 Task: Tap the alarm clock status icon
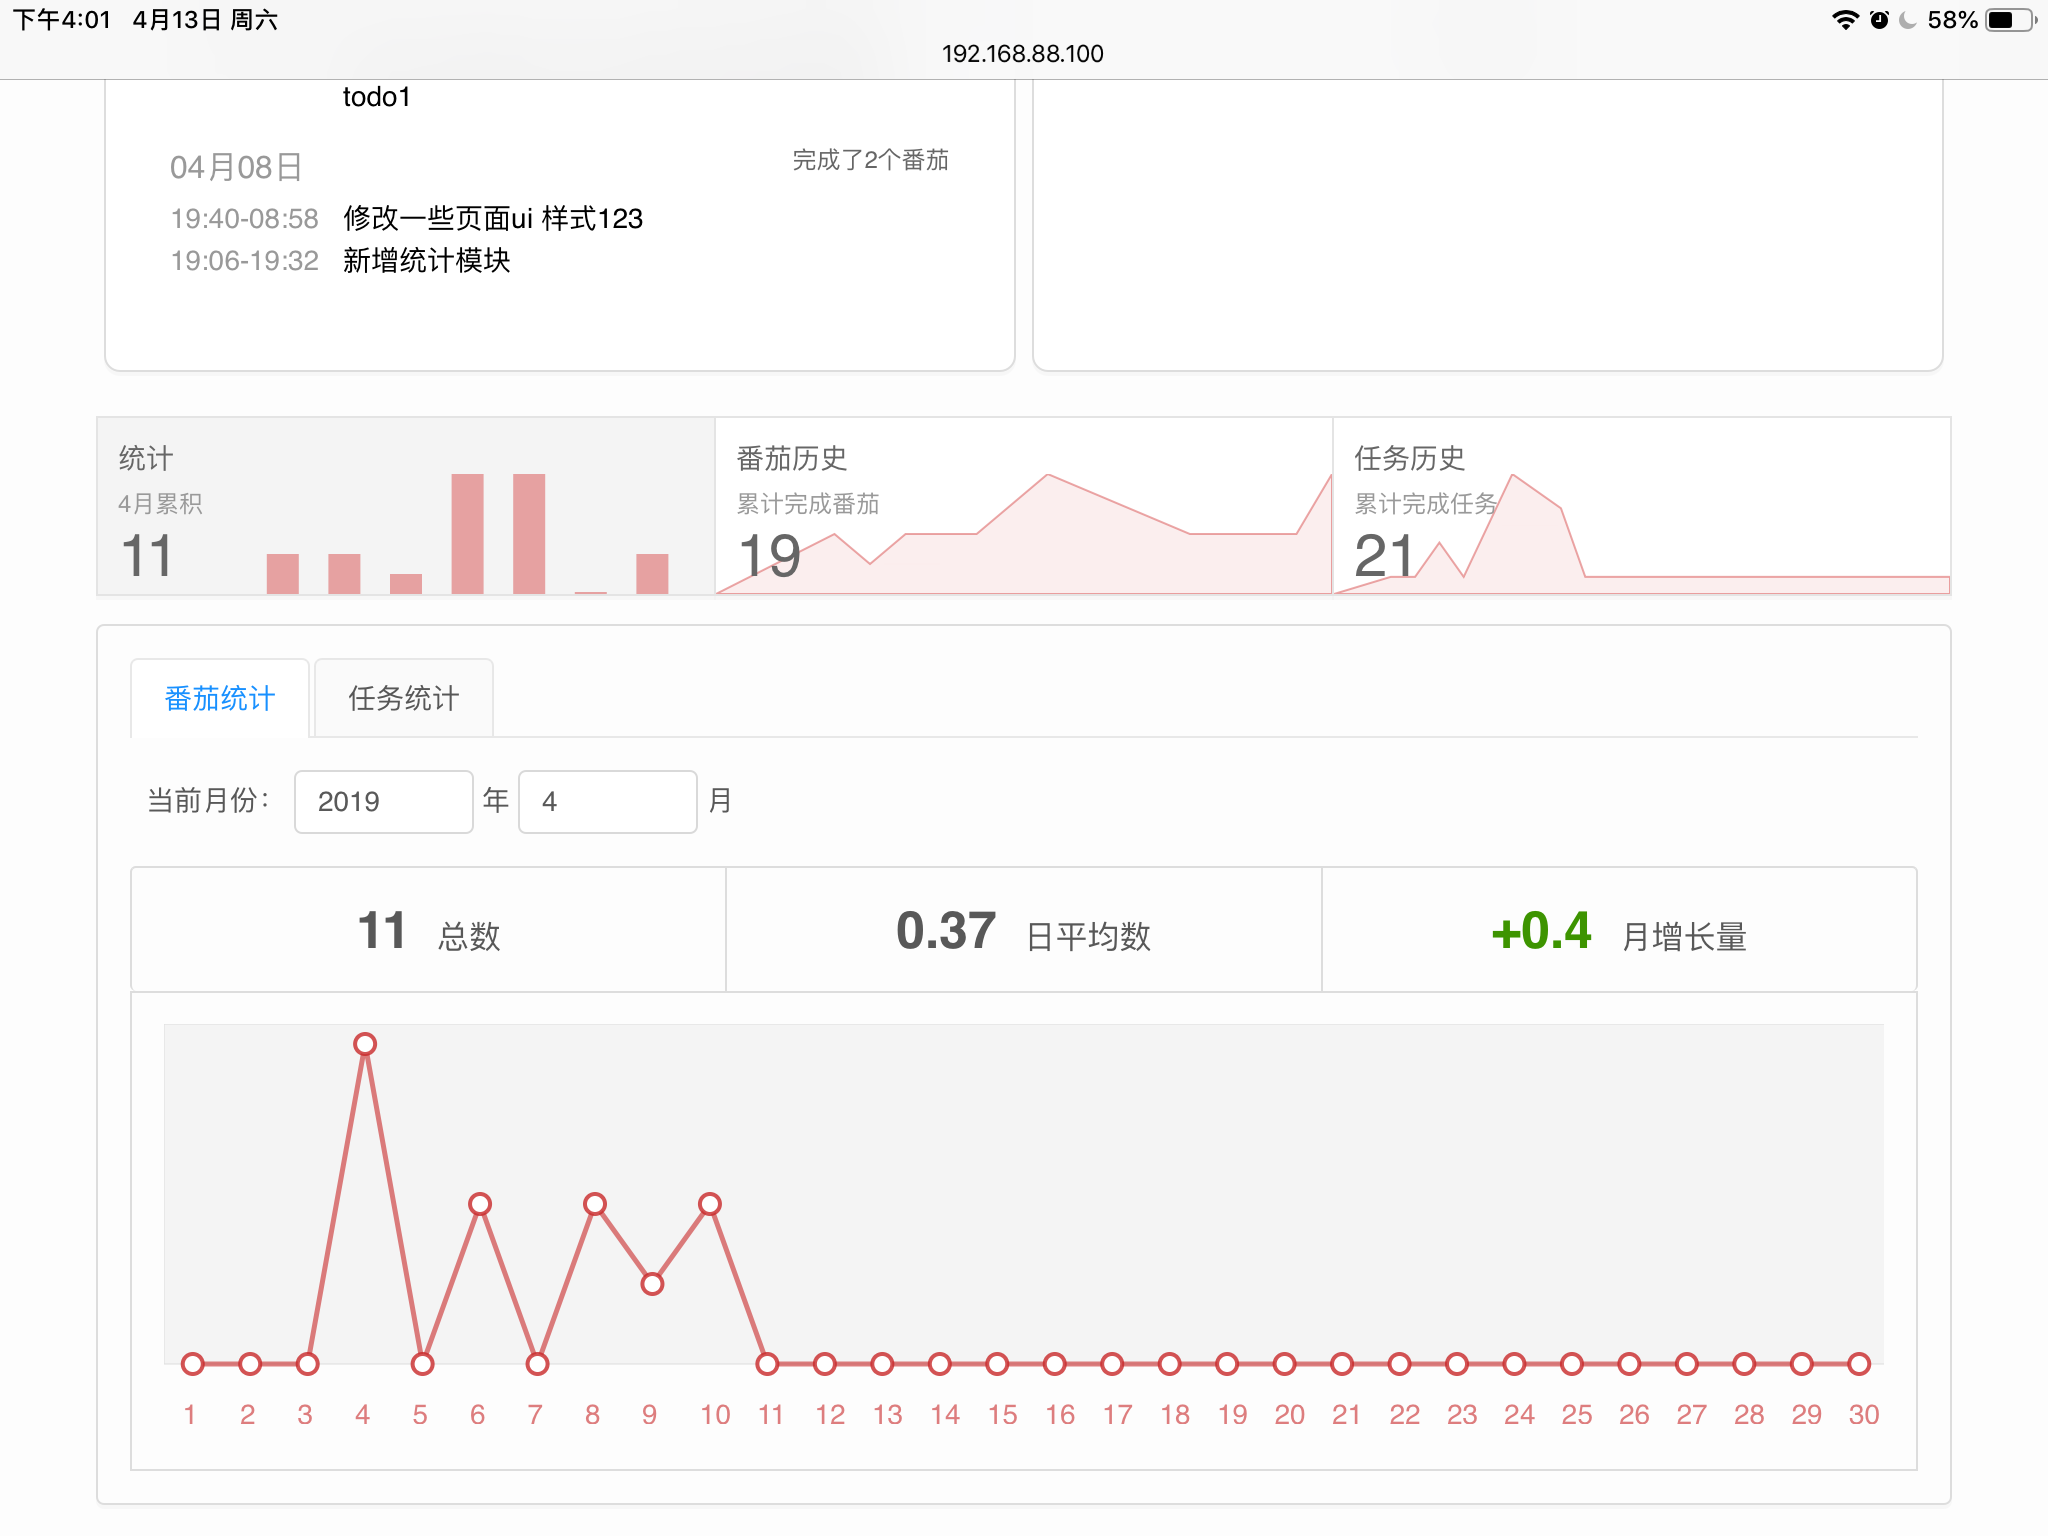[1879, 20]
